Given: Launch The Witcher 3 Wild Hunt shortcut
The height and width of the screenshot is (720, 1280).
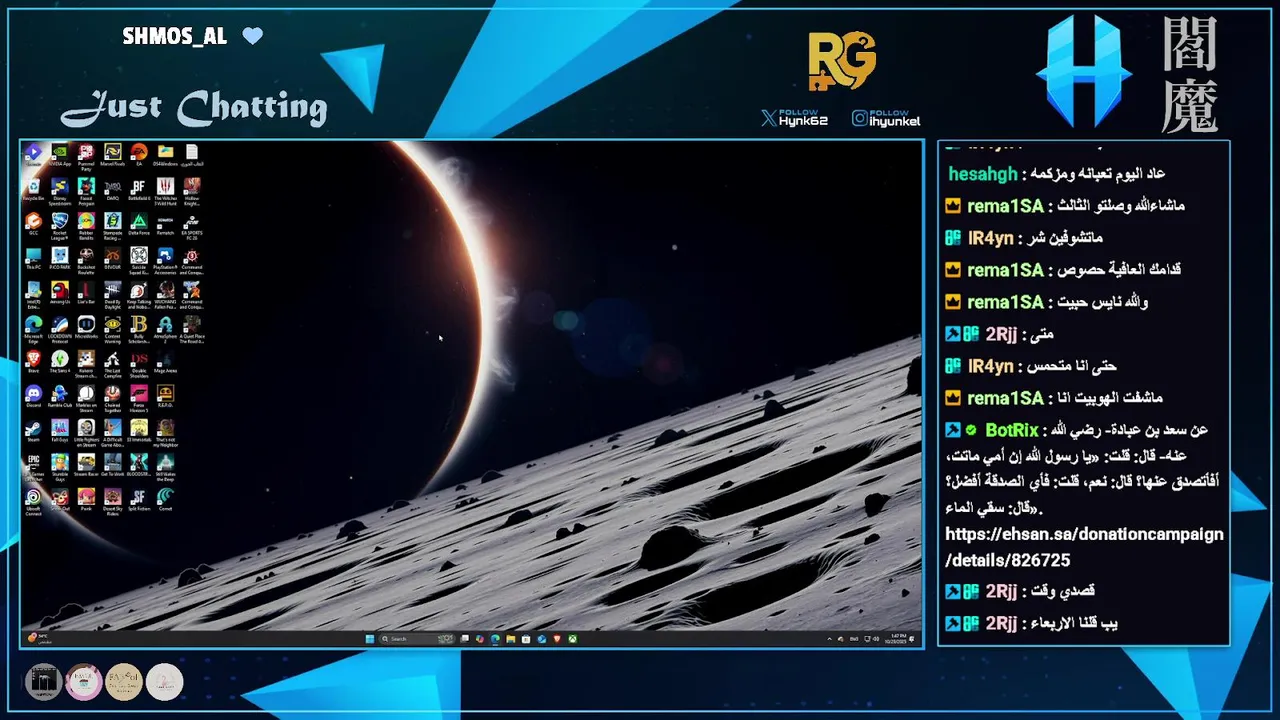Looking at the screenshot, I should 165,191.
